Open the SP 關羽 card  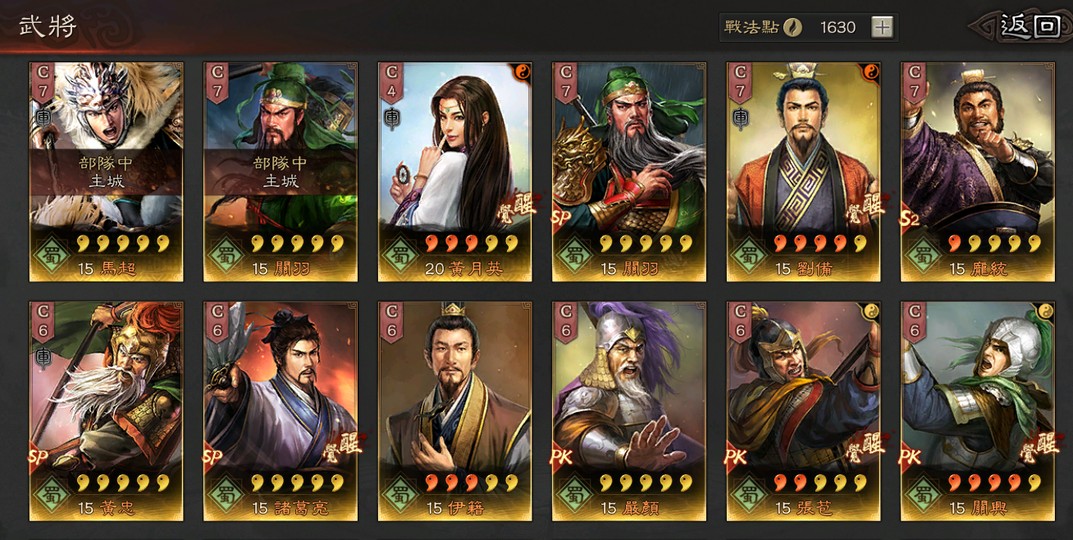click(630, 172)
